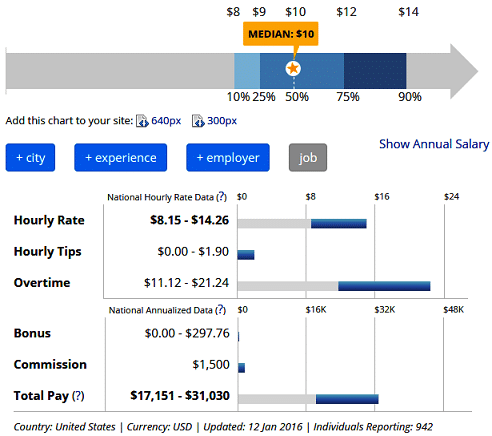492x436 pixels.
Task: Add the city filter
Action: click(x=30, y=158)
